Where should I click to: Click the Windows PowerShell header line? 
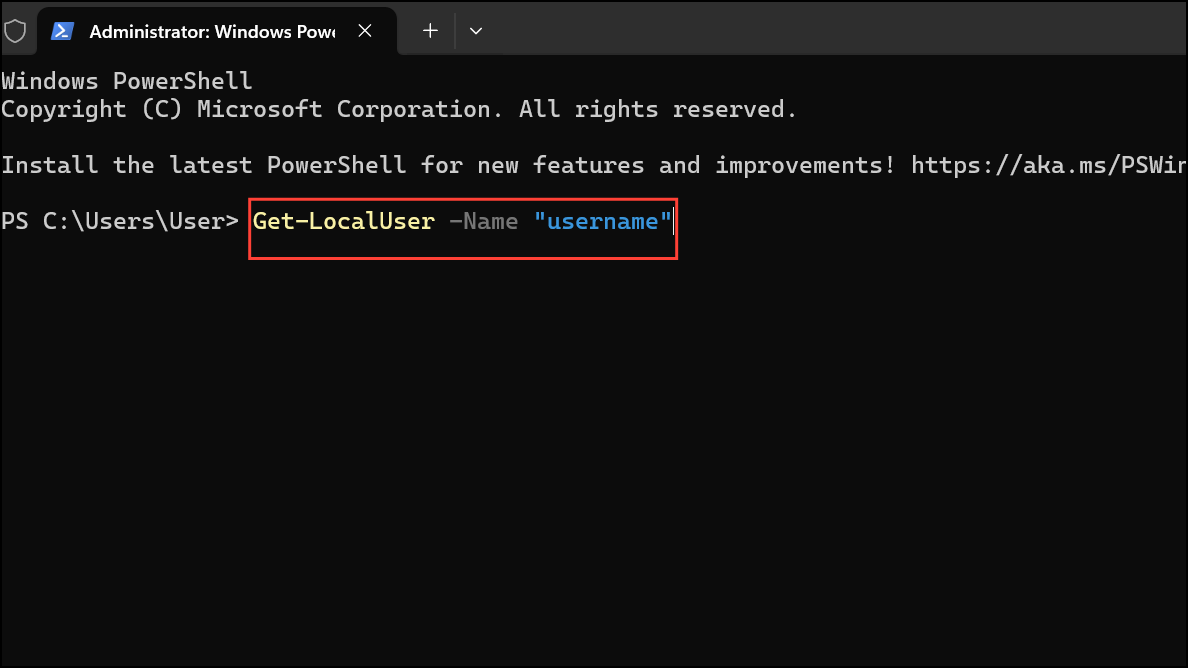point(126,81)
